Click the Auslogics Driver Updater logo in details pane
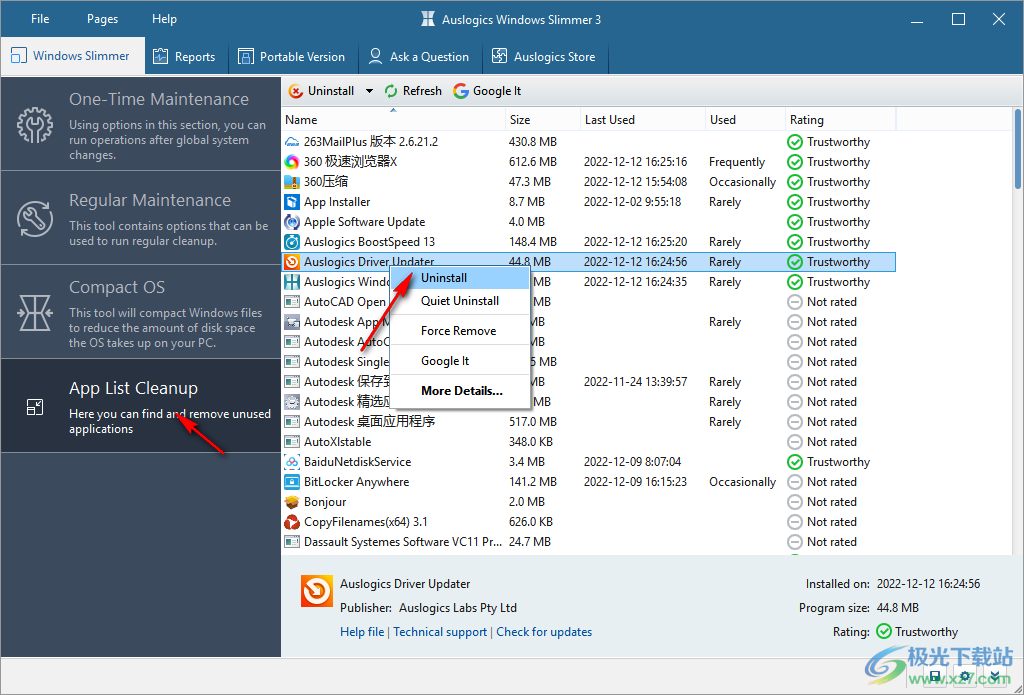Screen dimensions: 1024x695 (x=317, y=591)
